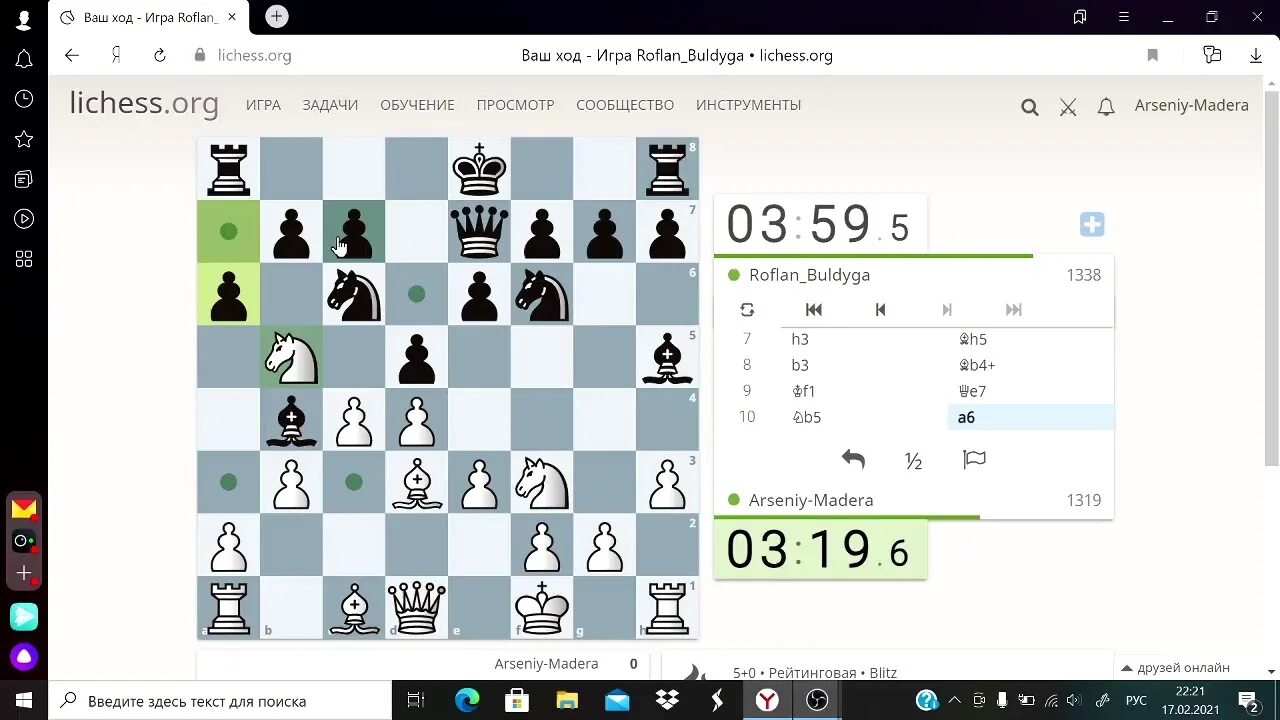Click the white king on f1

[x=542, y=608]
